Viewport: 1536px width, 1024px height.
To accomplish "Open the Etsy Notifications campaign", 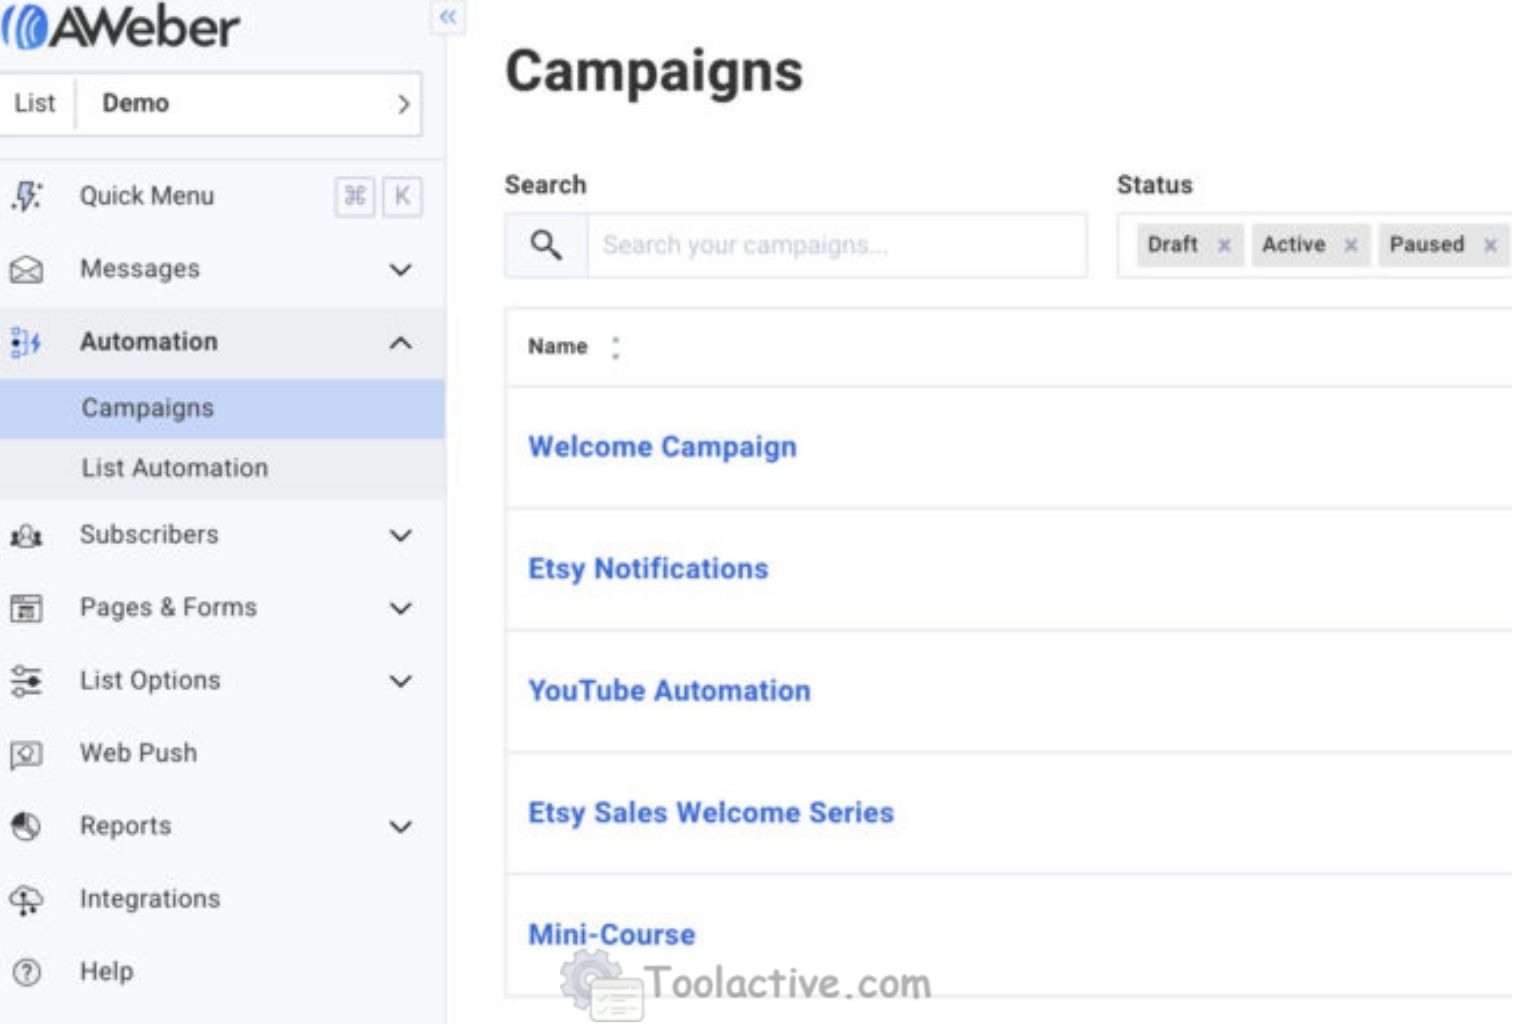I will point(648,569).
